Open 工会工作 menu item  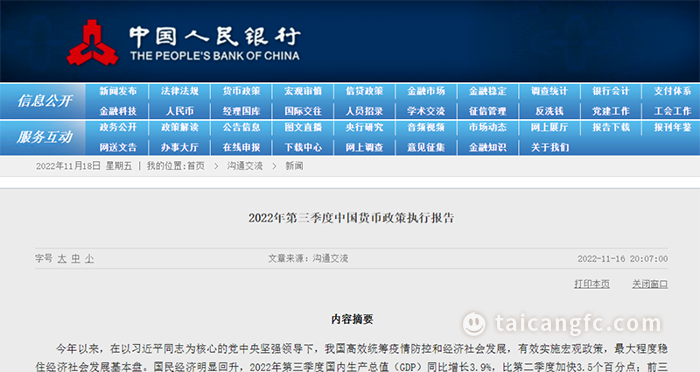[x=673, y=111]
